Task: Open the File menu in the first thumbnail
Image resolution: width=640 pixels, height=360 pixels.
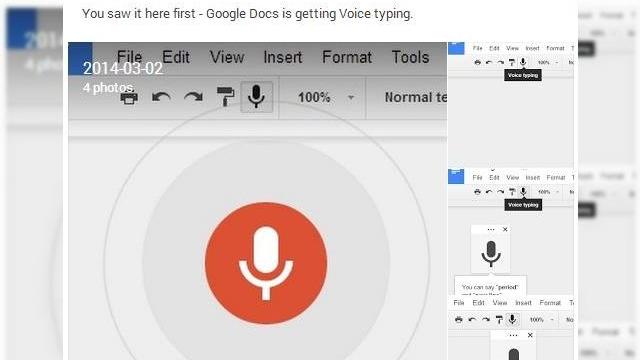Action: tap(477, 48)
